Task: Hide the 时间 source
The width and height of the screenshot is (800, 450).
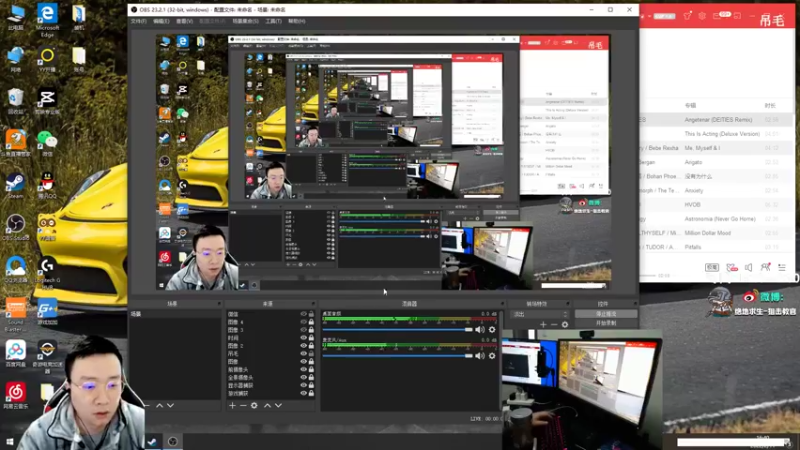Action: pos(304,338)
